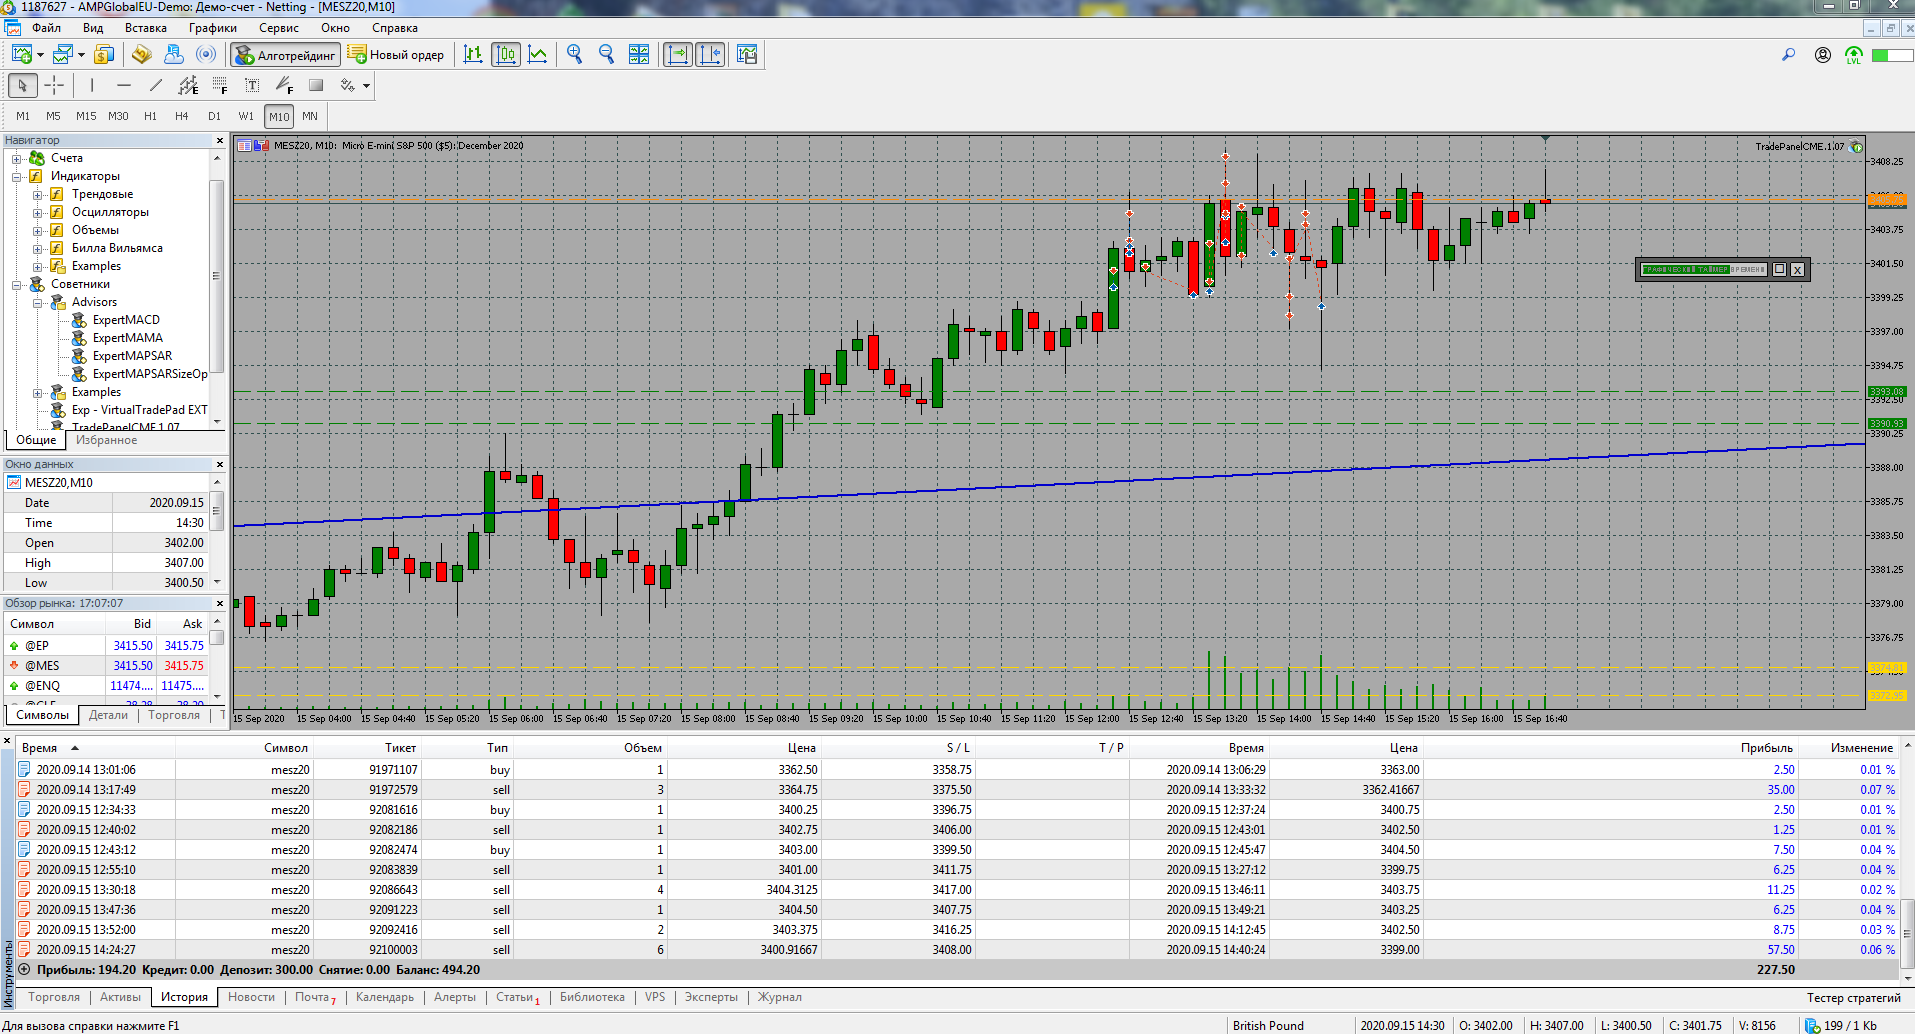The image size is (1915, 1034).
Task: Toggle the Алготрейдинг button
Action: click(x=285, y=54)
